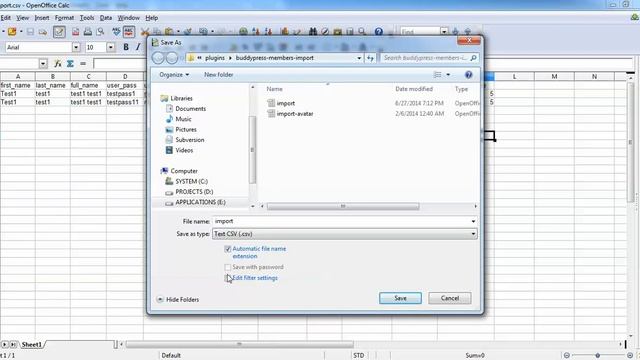The width and height of the screenshot is (640, 360).
Task: Open the Tools menu
Action: tap(87, 18)
